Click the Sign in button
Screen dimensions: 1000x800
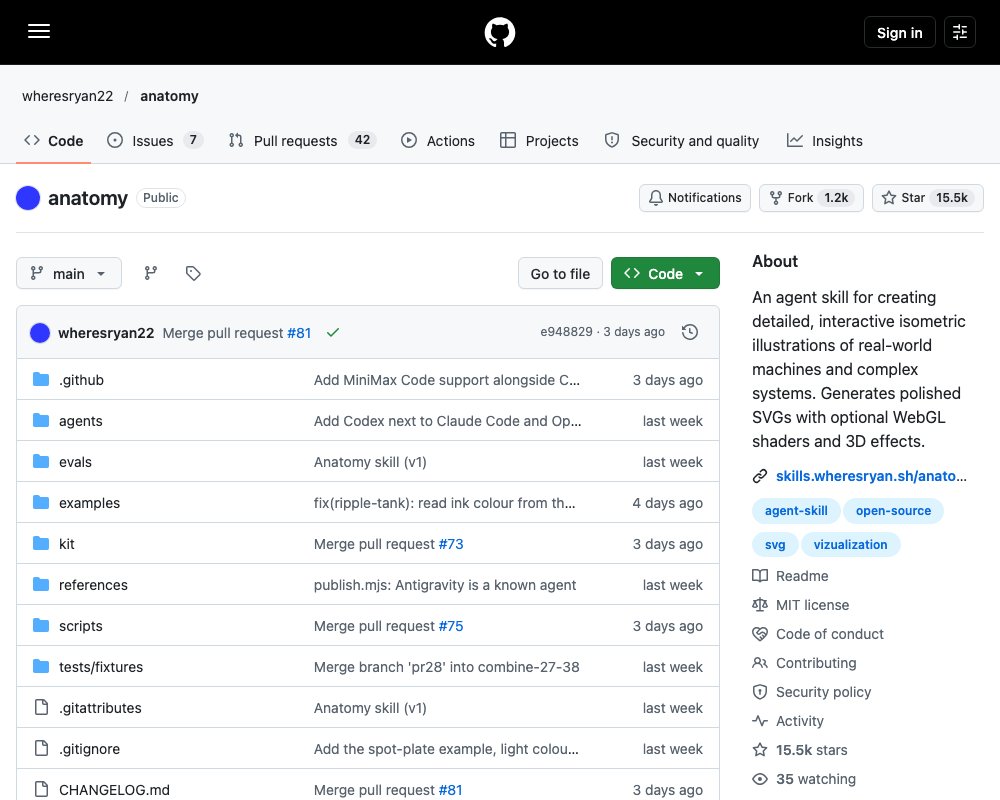point(899,32)
